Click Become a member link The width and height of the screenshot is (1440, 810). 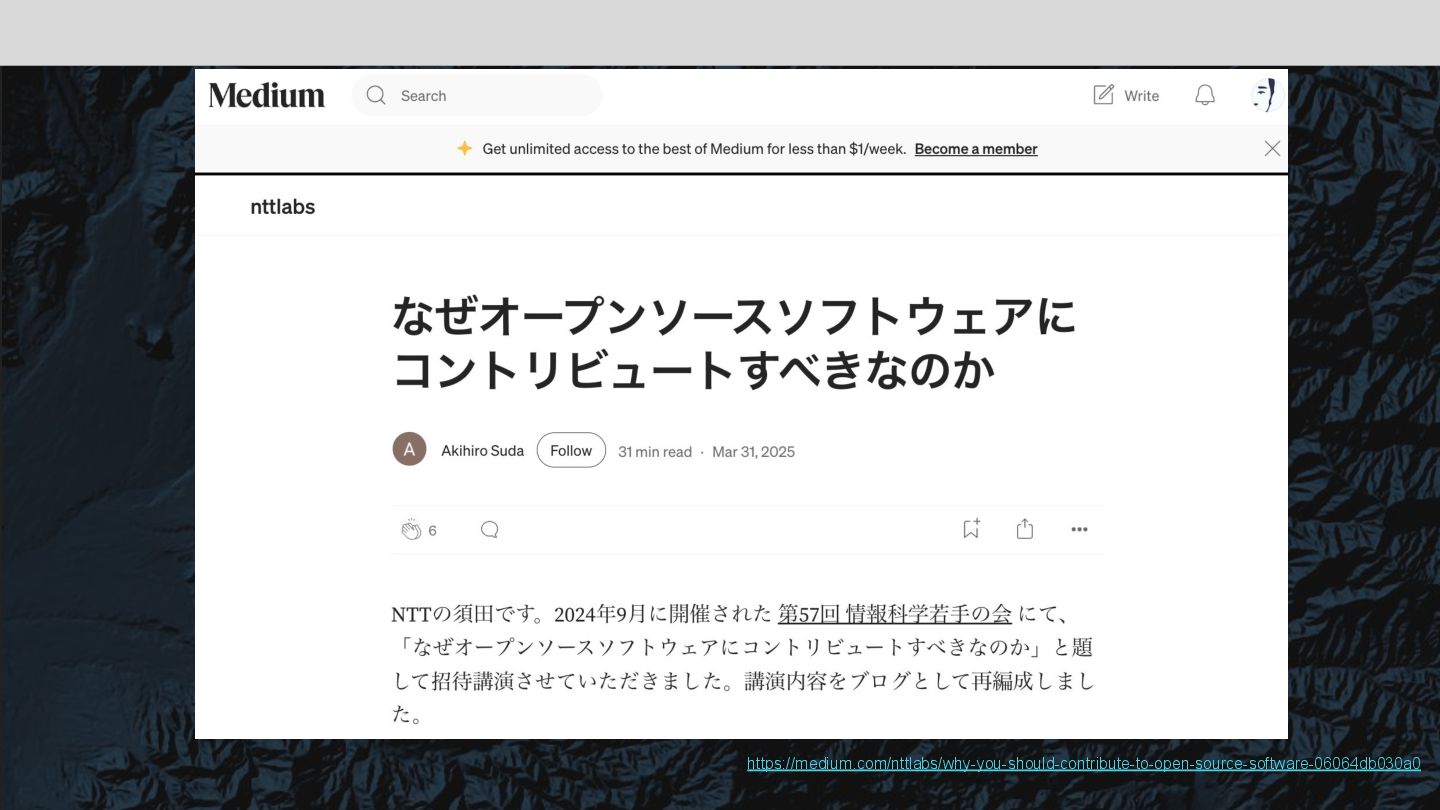[976, 149]
